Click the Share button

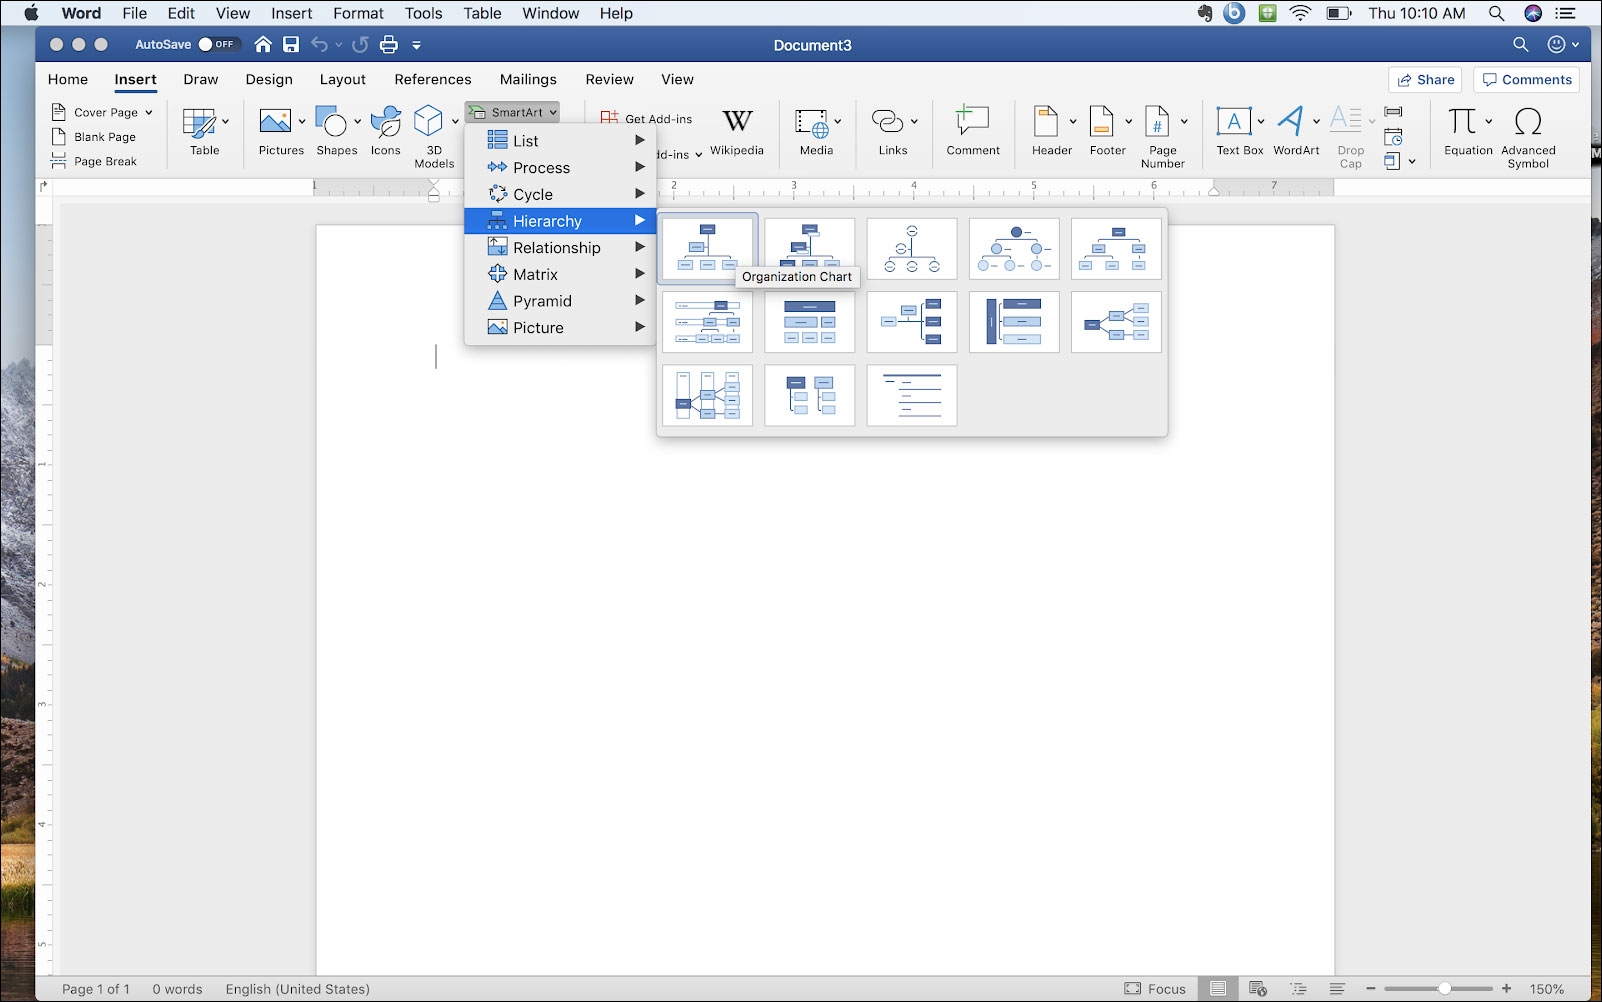click(x=1425, y=80)
